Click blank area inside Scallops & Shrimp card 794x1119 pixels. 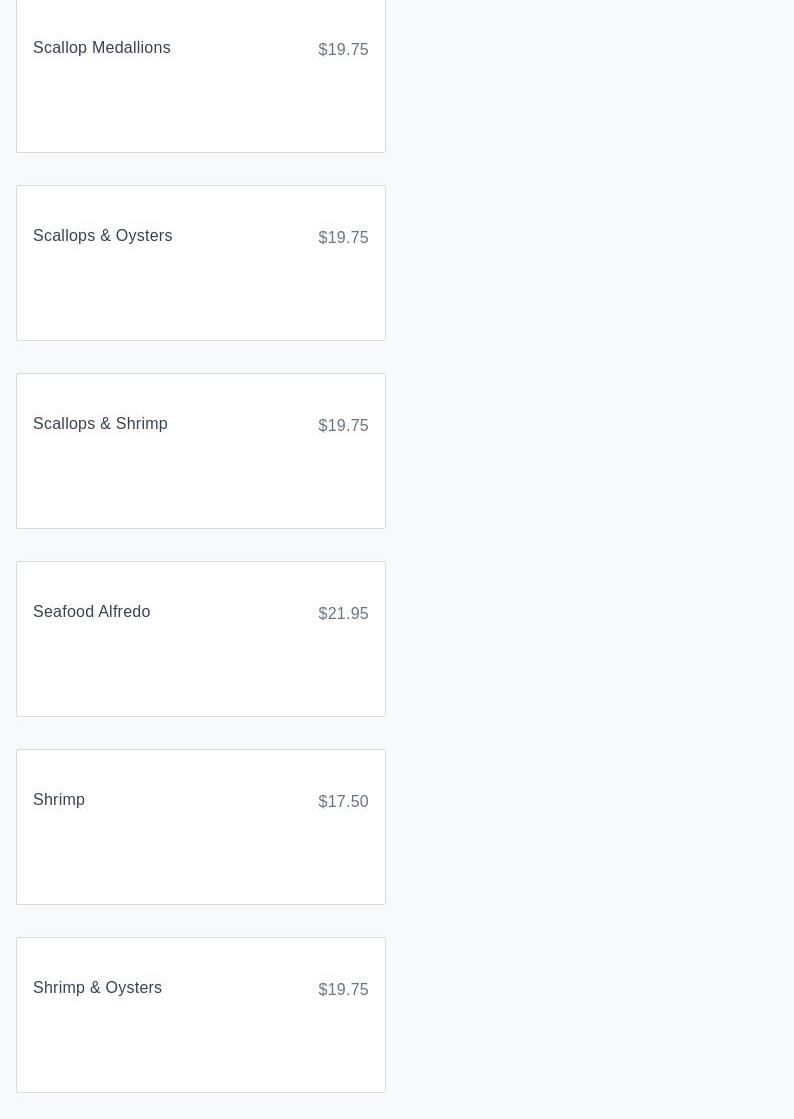[x=200, y=486]
